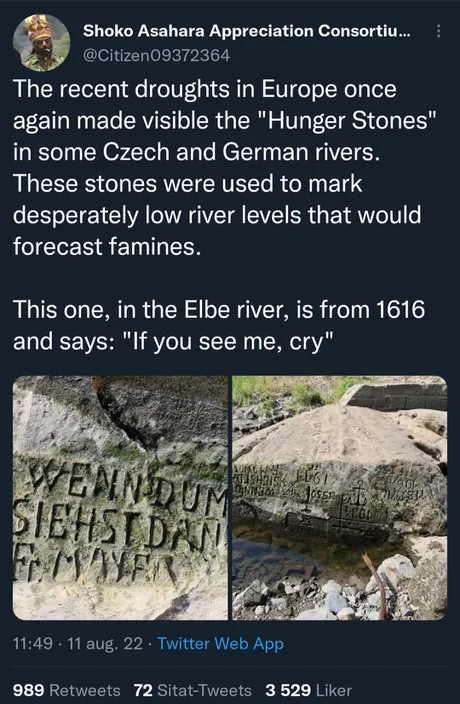Enlarge the right hunger stone riverbed photo
Image resolution: width=460 pixels, height=704 pixels.
(340, 497)
